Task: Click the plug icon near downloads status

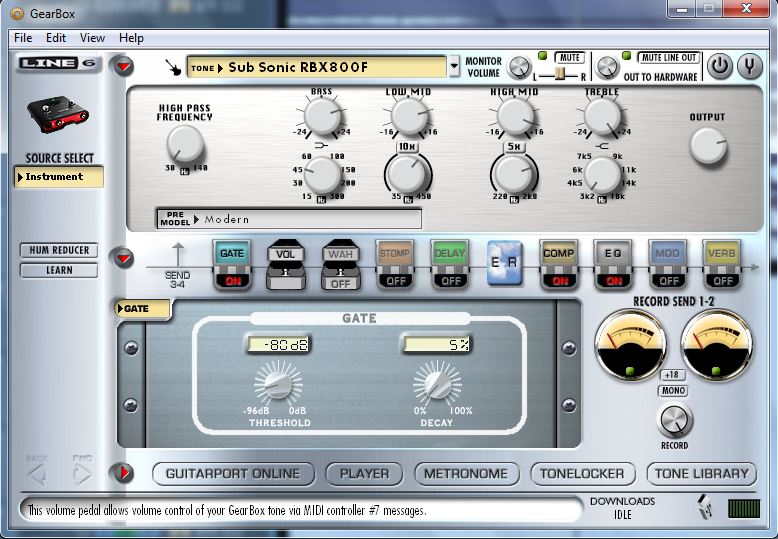Action: (x=705, y=506)
